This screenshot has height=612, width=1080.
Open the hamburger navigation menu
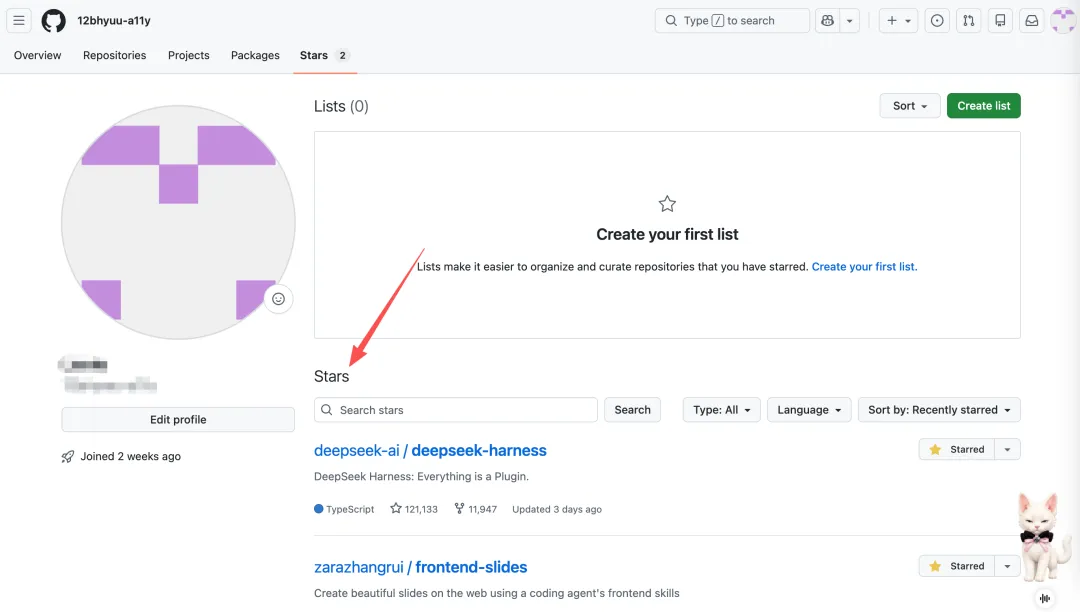coord(19,21)
